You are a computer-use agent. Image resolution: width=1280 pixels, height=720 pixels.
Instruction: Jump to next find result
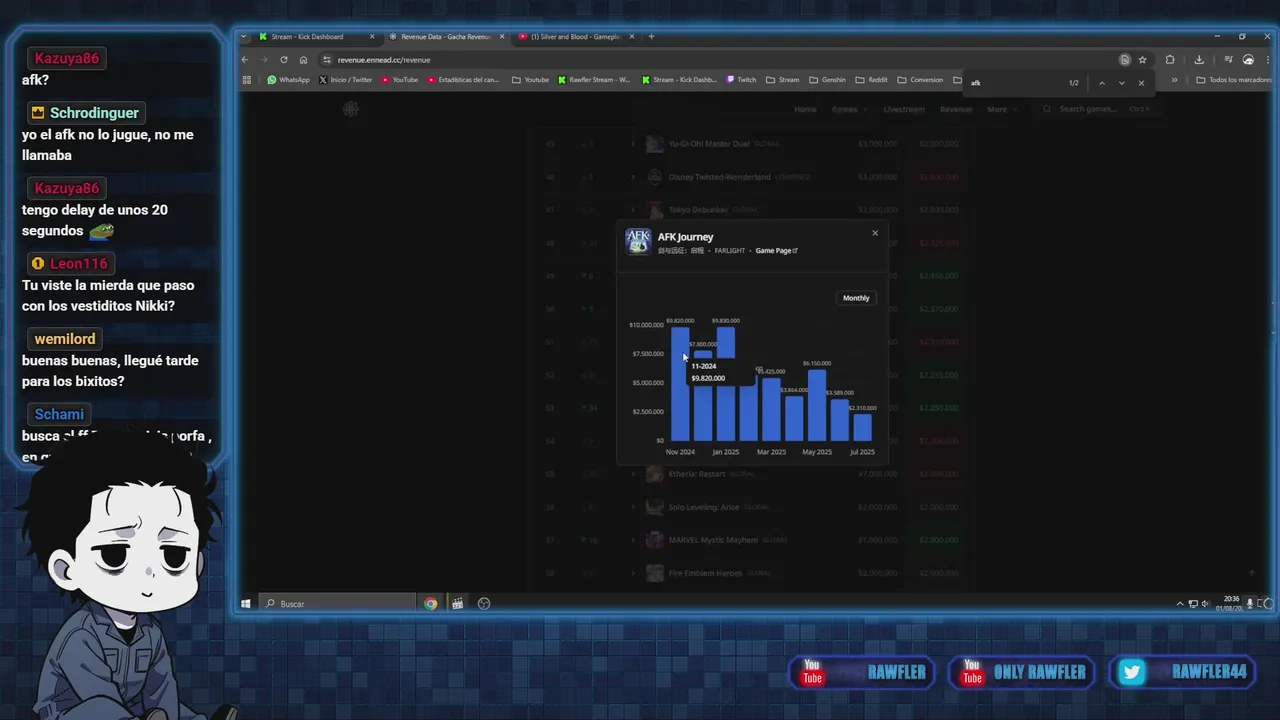pos(1121,83)
